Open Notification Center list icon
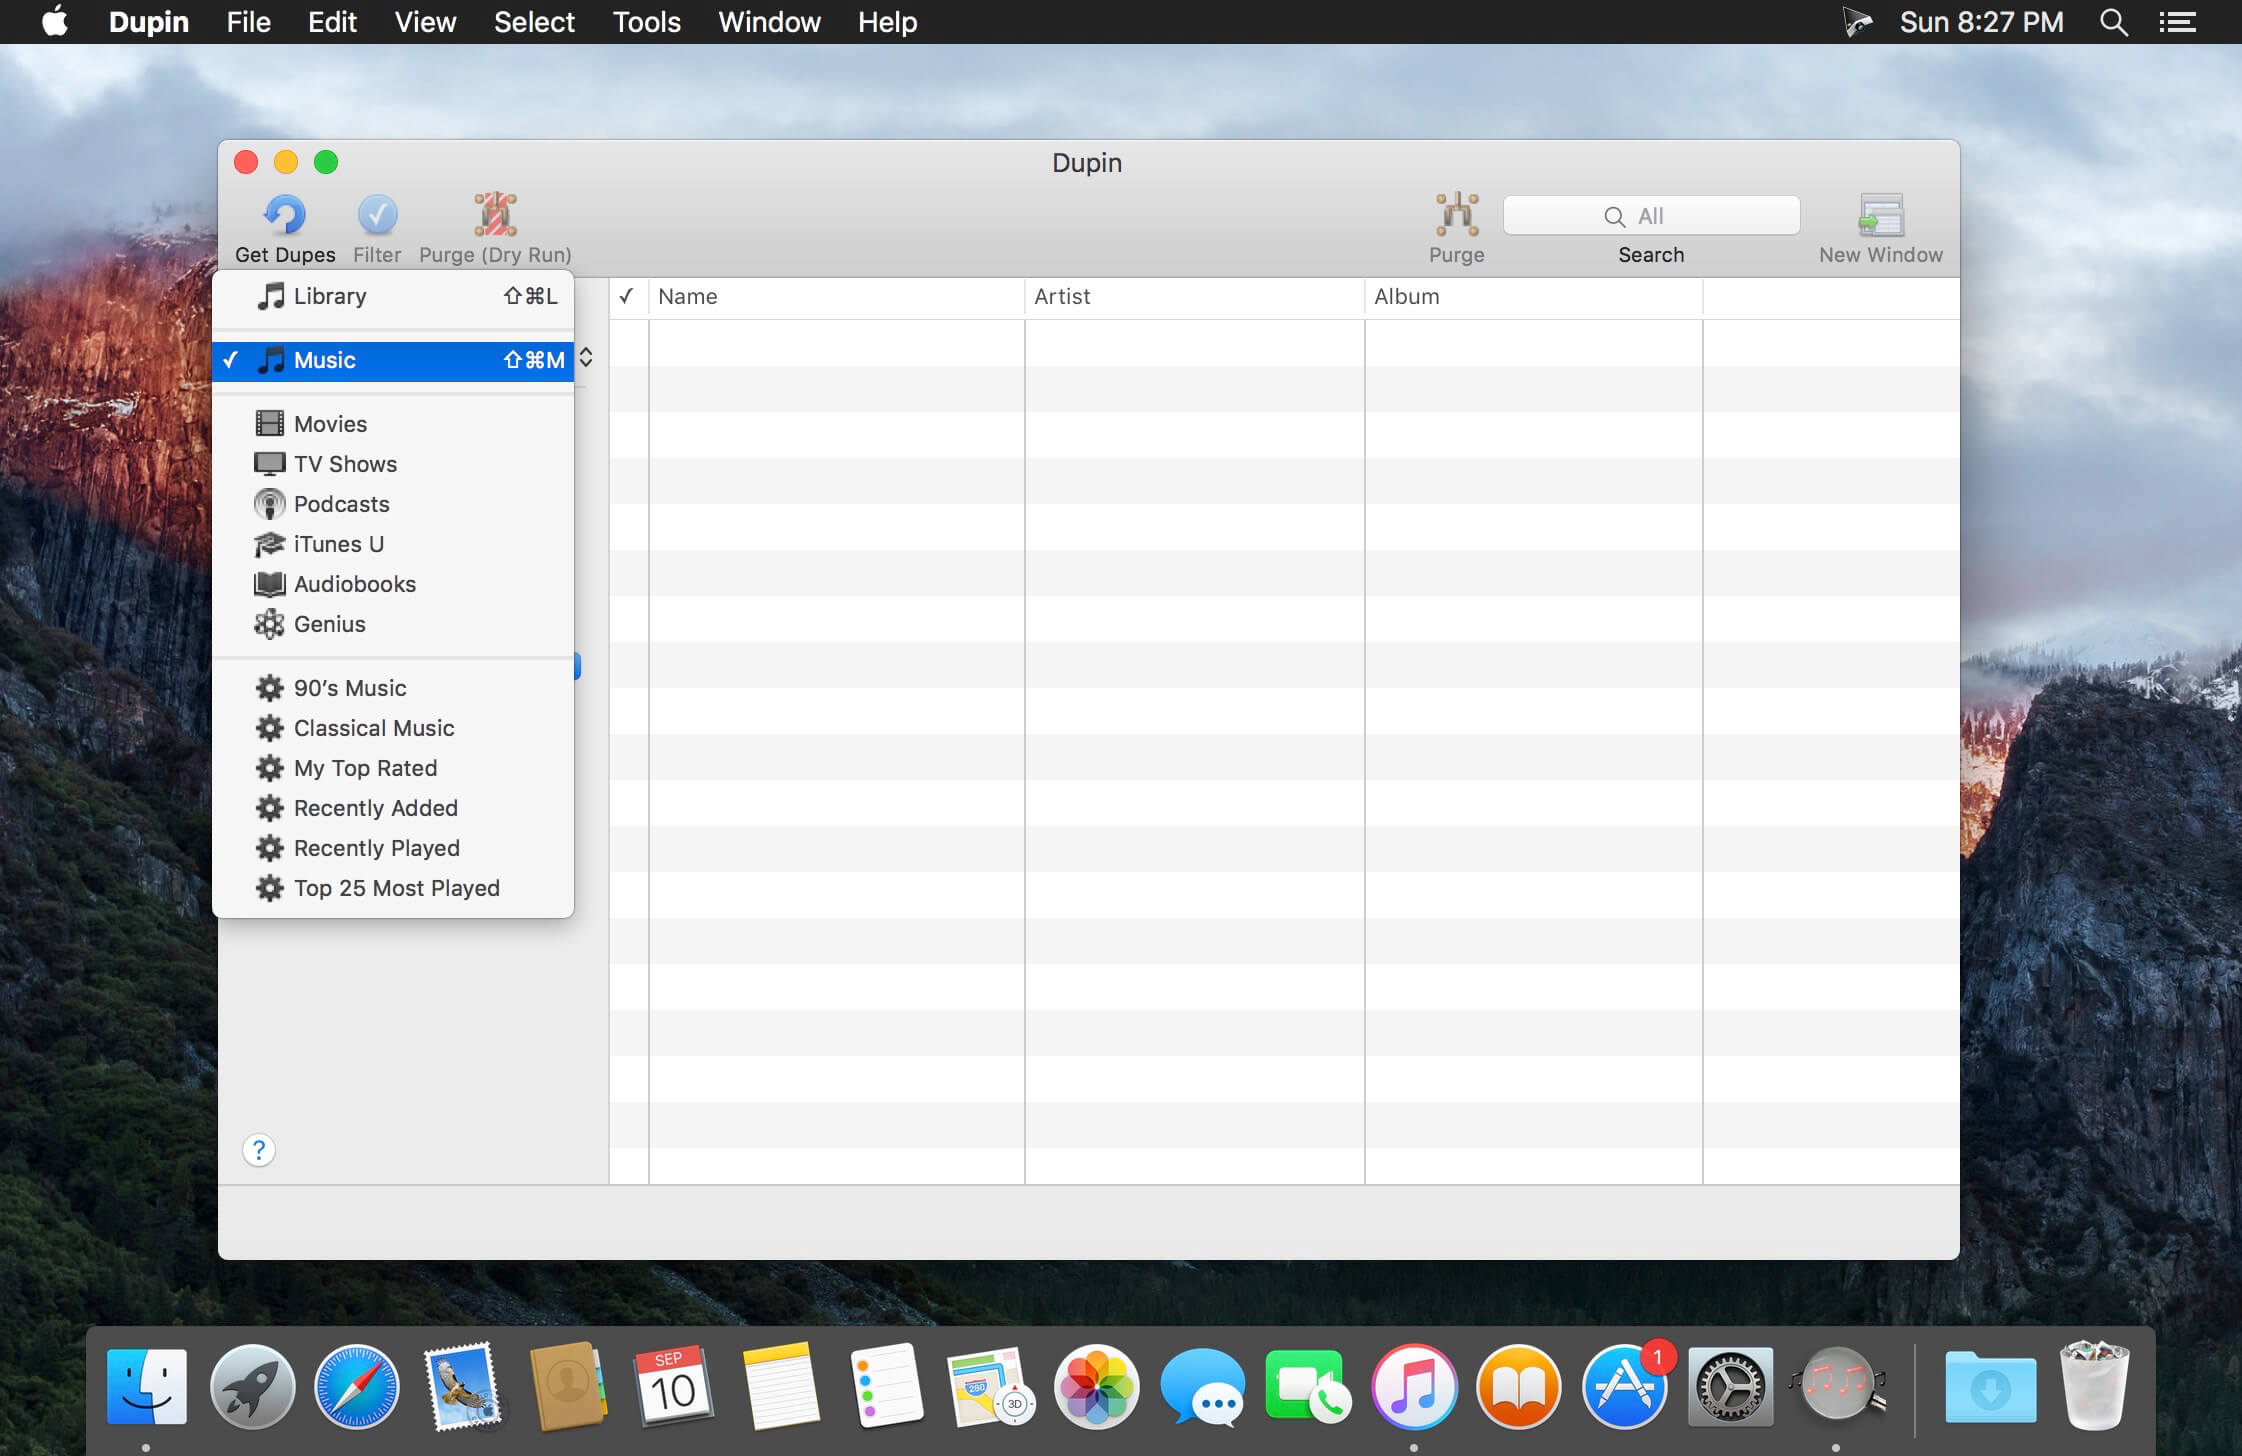 point(2177,22)
